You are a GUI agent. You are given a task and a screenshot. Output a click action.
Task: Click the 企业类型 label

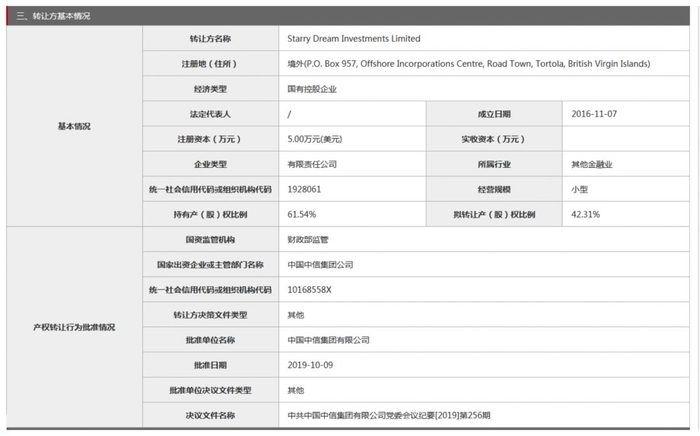point(210,164)
